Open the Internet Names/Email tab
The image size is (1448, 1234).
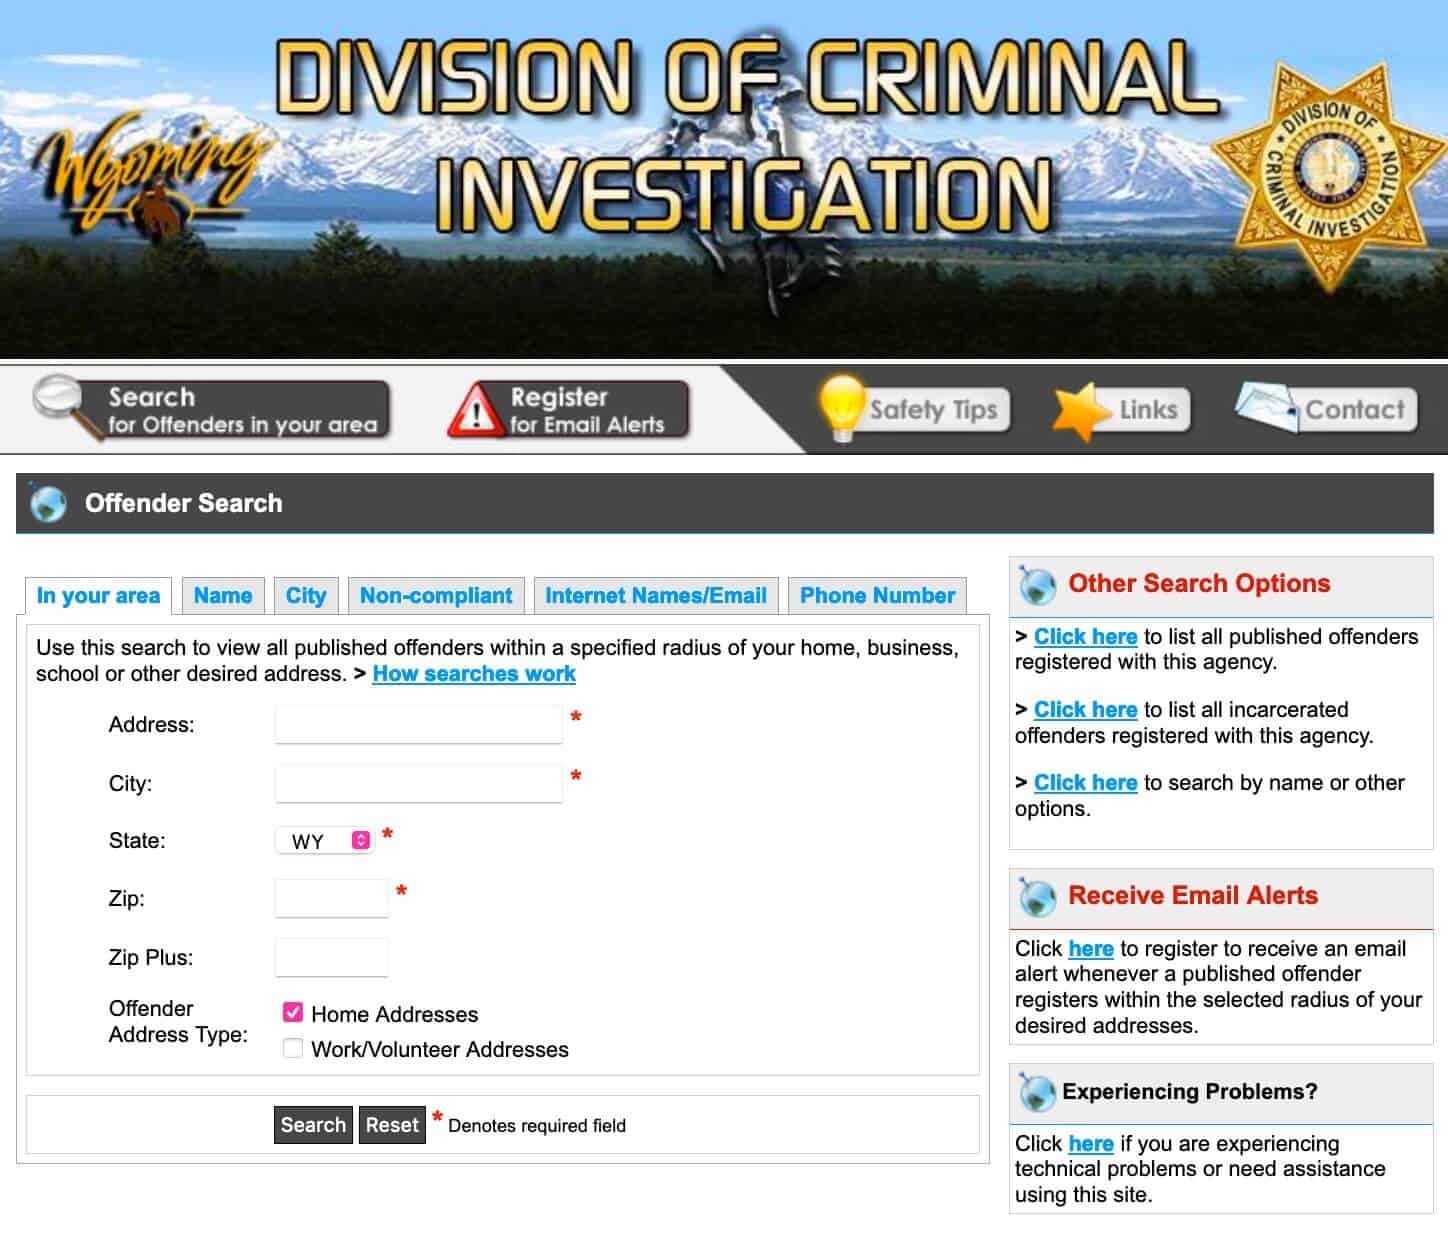[x=655, y=596]
